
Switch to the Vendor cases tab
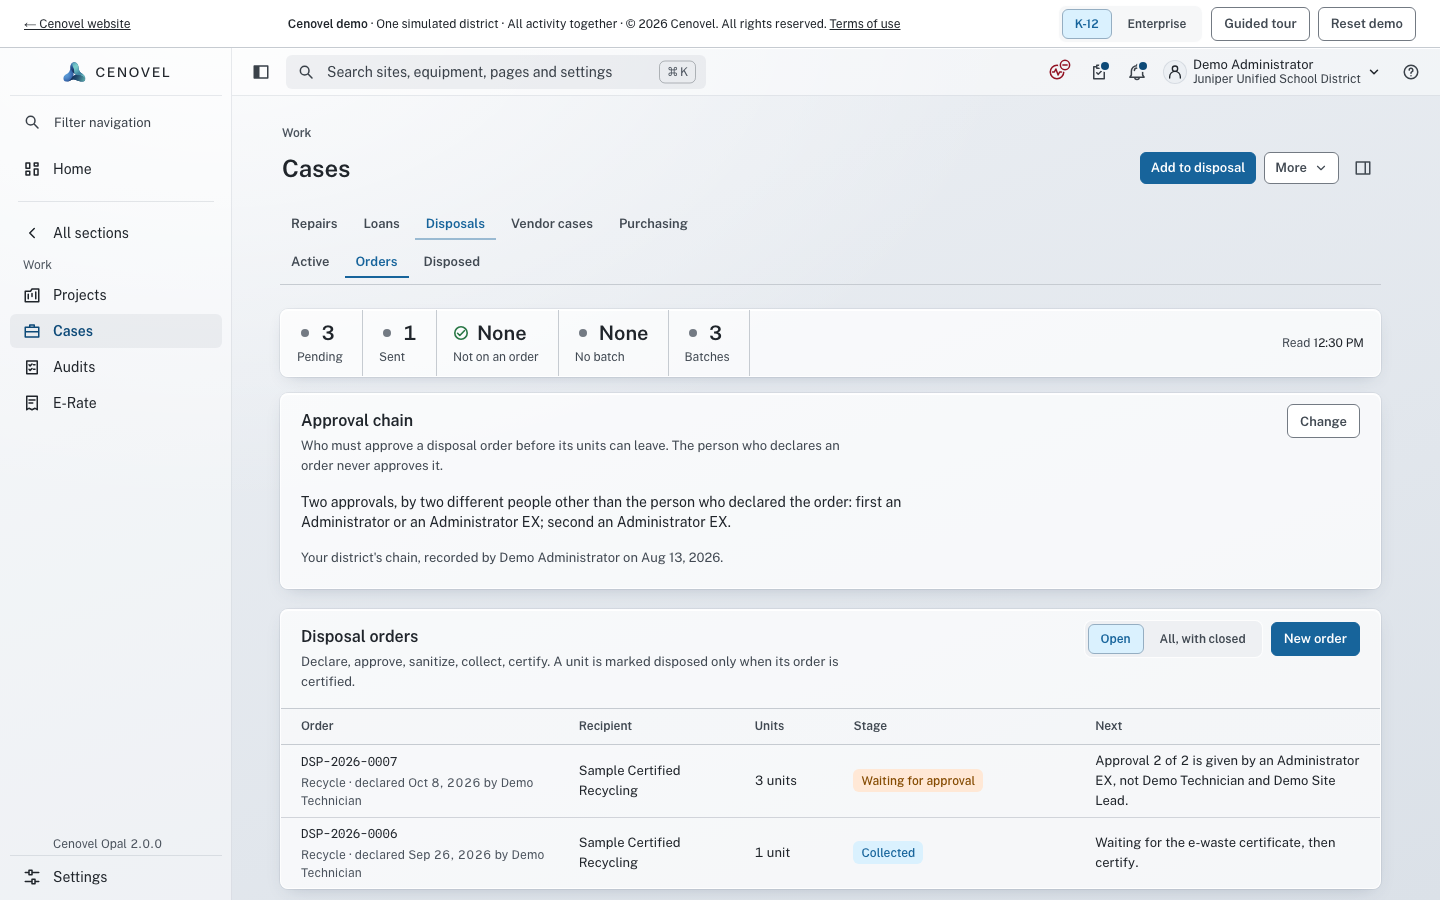[x=552, y=224]
